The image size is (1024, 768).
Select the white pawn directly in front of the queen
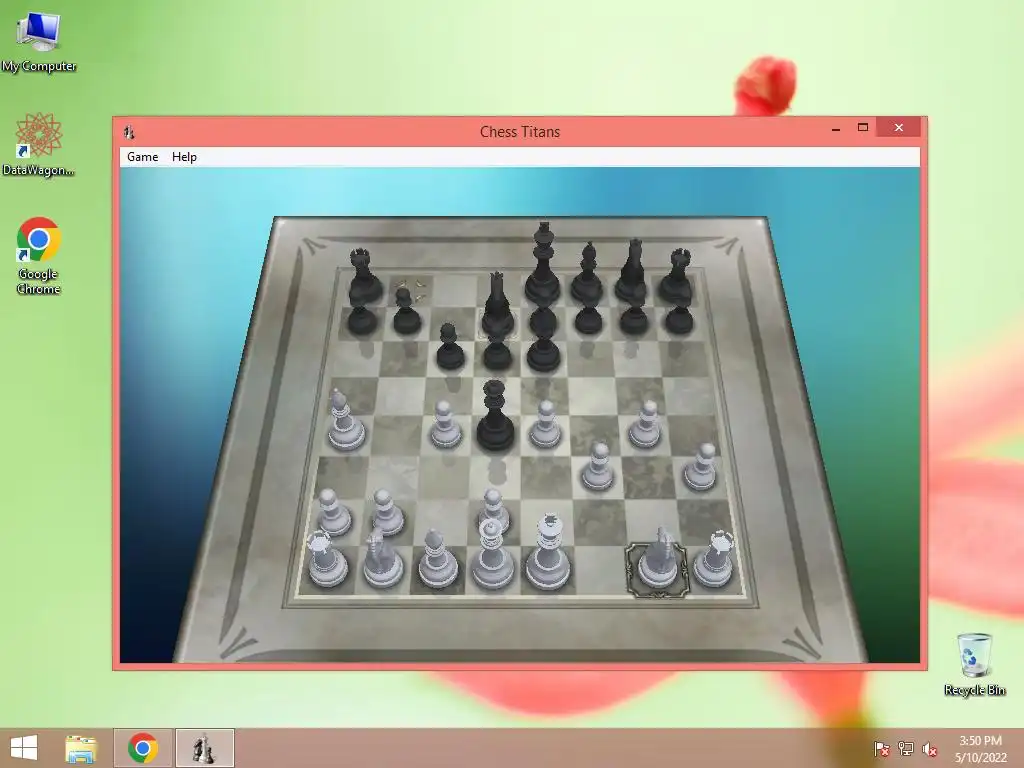coord(493,511)
